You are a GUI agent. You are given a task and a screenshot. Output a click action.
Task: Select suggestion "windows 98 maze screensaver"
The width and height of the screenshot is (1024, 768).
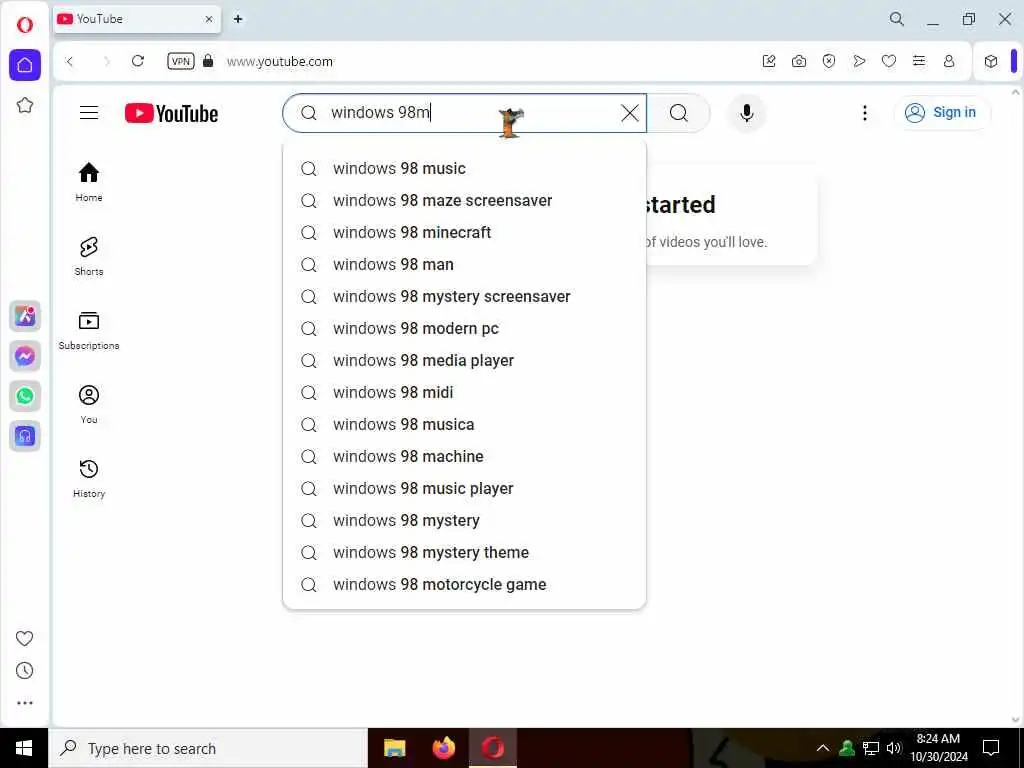coord(464,200)
